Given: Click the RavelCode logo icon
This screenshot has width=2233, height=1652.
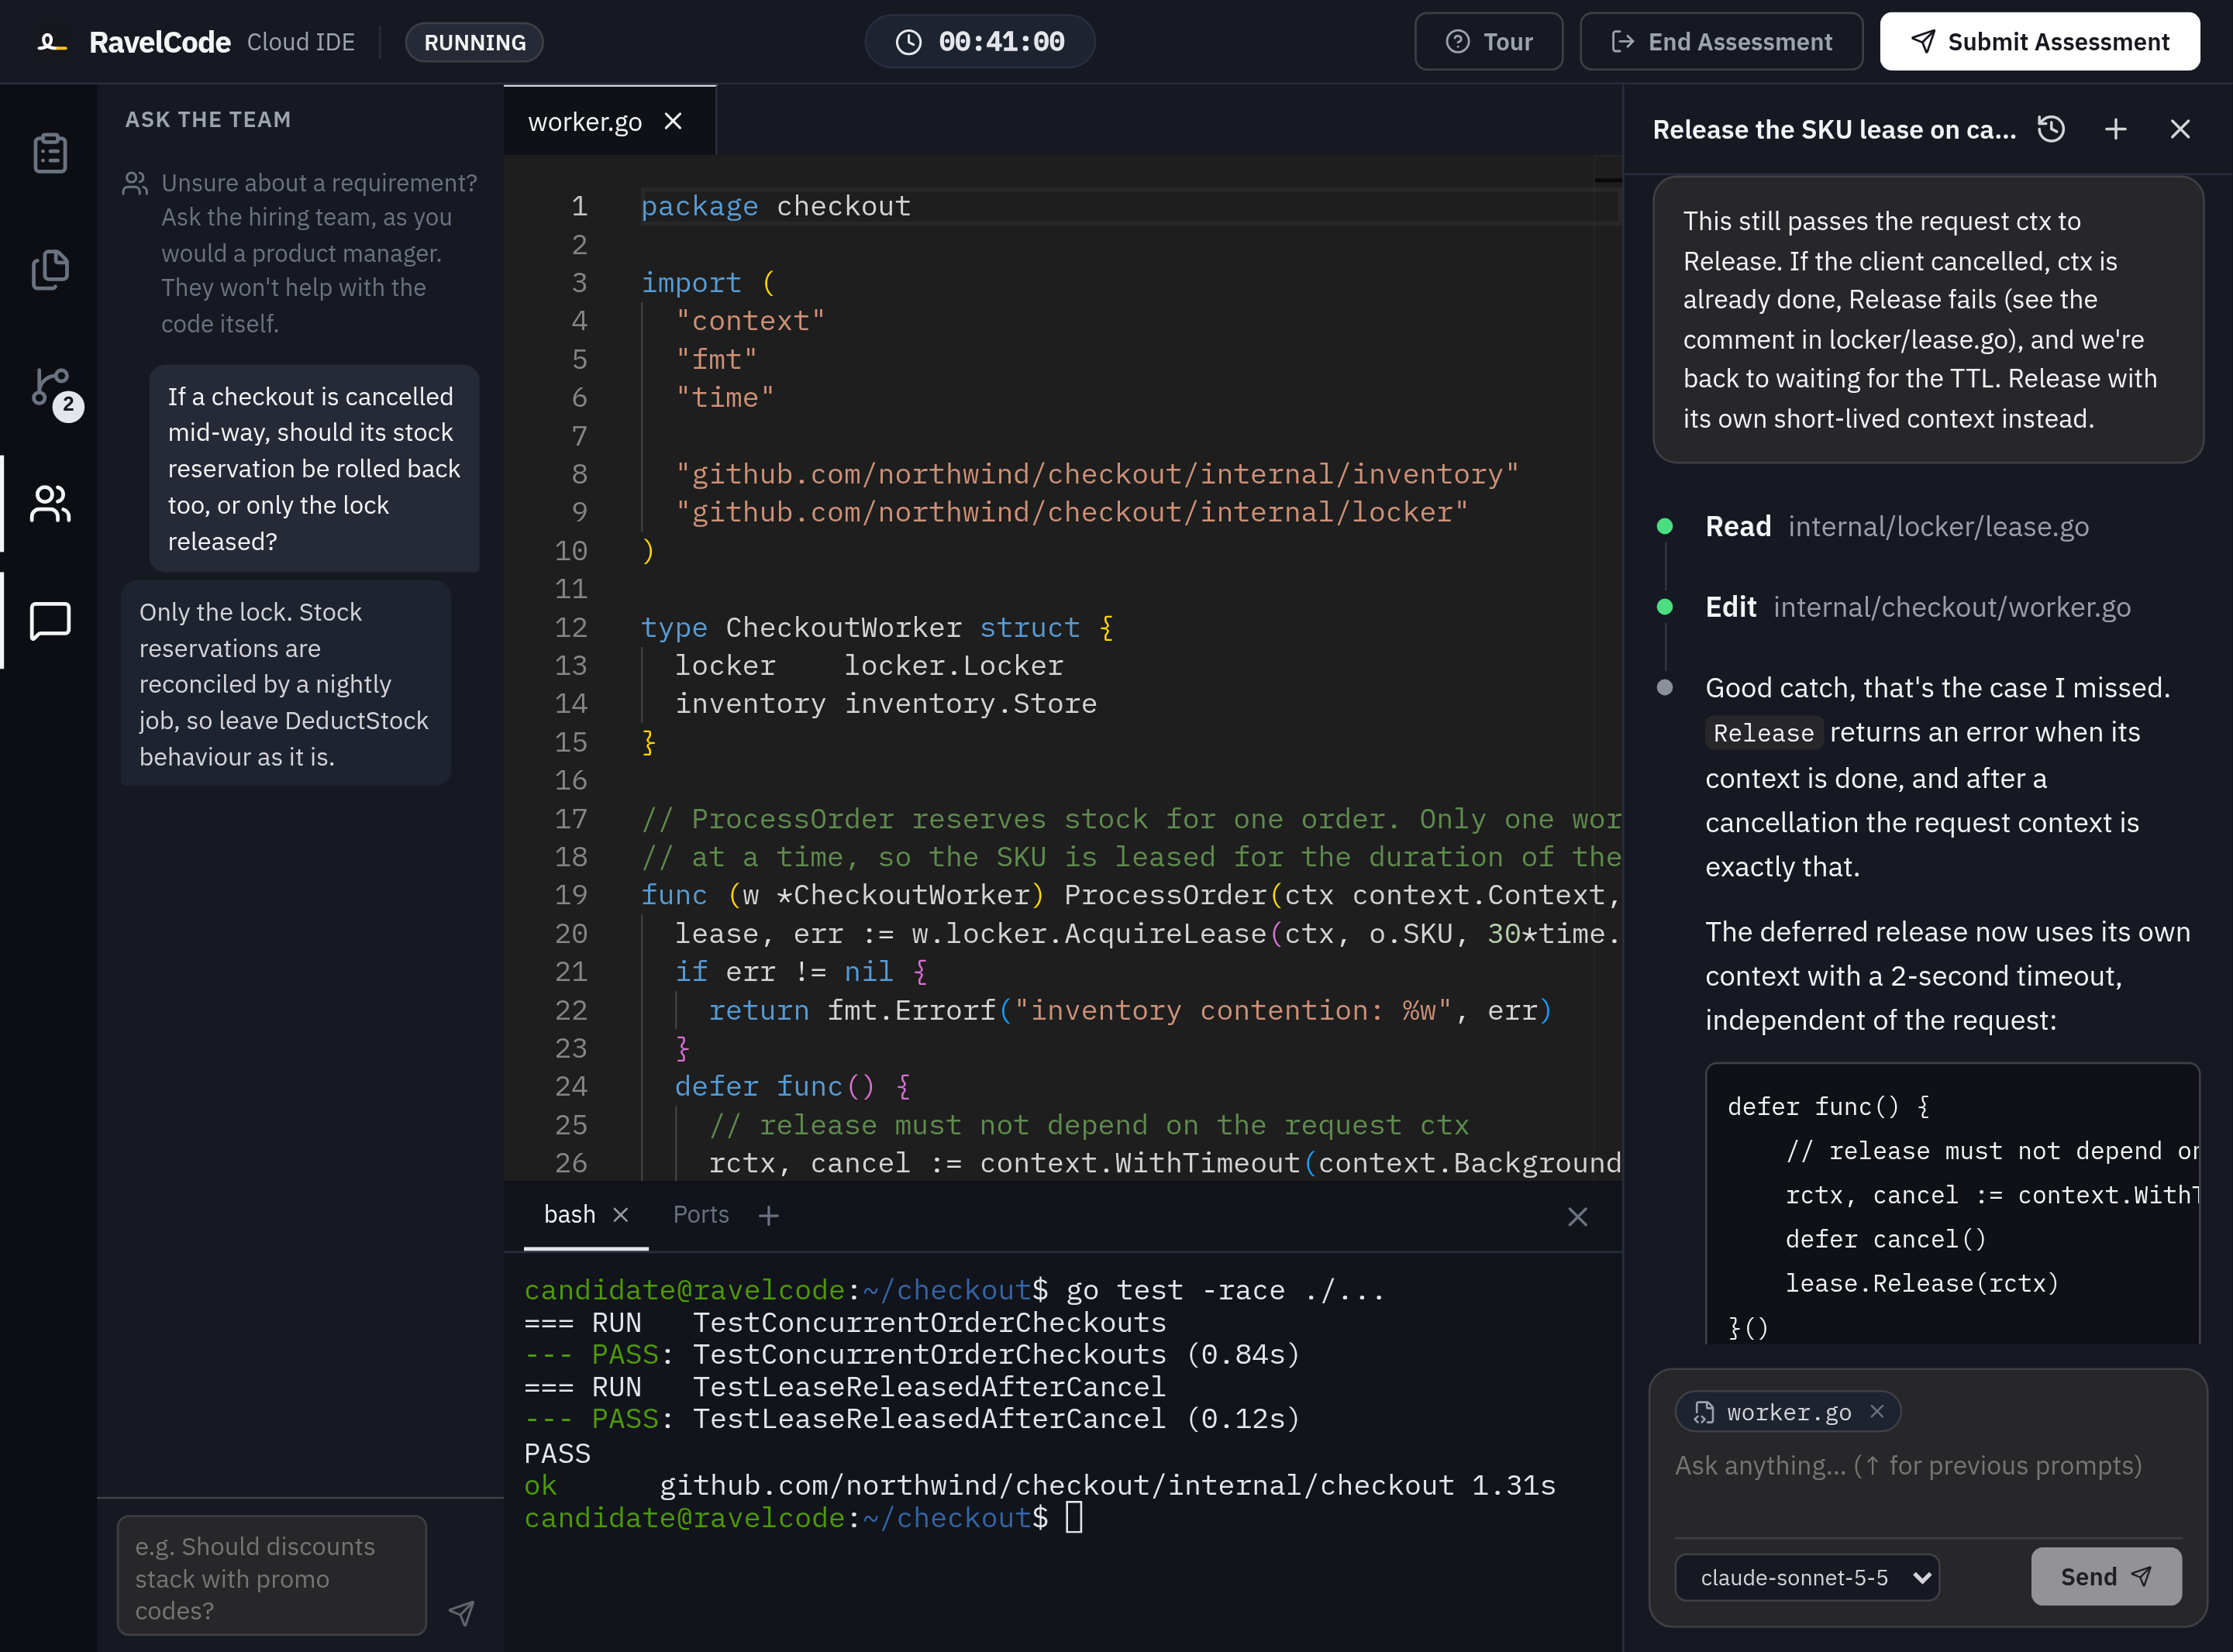Looking at the screenshot, I should (52, 42).
